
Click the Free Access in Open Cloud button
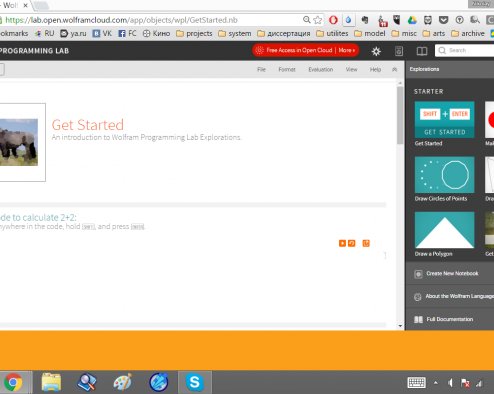[x=306, y=50]
